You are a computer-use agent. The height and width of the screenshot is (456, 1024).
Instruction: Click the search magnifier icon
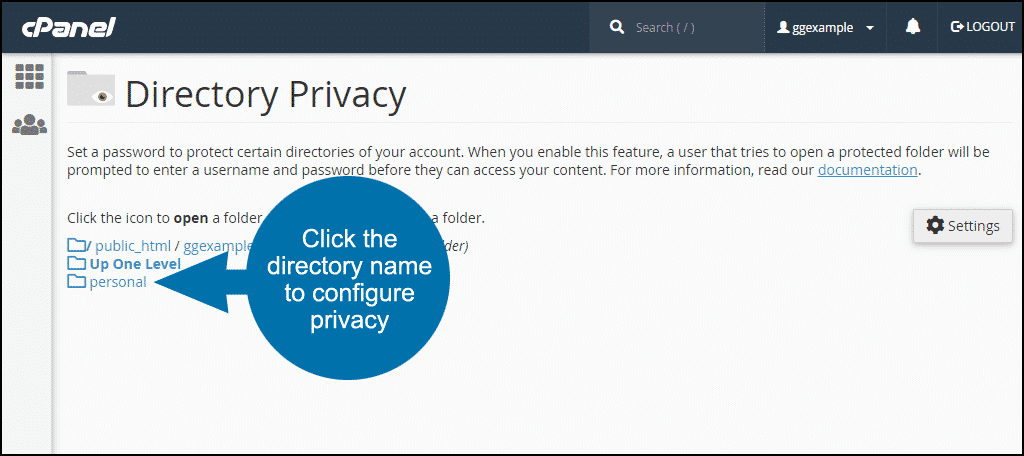616,27
